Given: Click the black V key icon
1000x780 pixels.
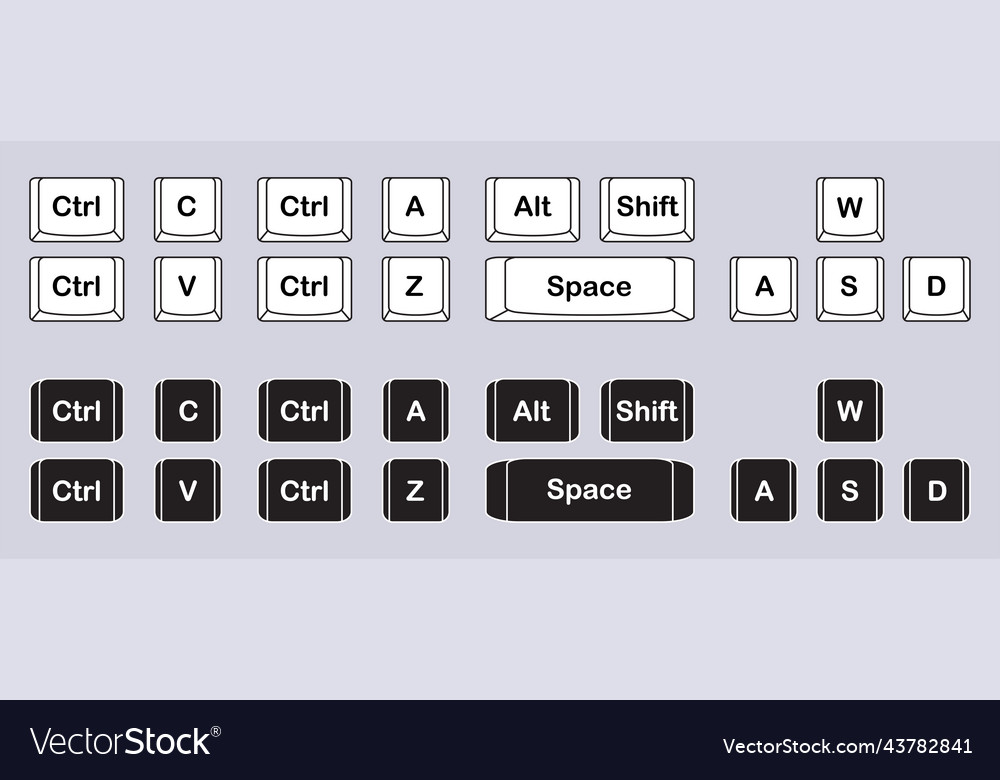Looking at the screenshot, I should (188, 490).
